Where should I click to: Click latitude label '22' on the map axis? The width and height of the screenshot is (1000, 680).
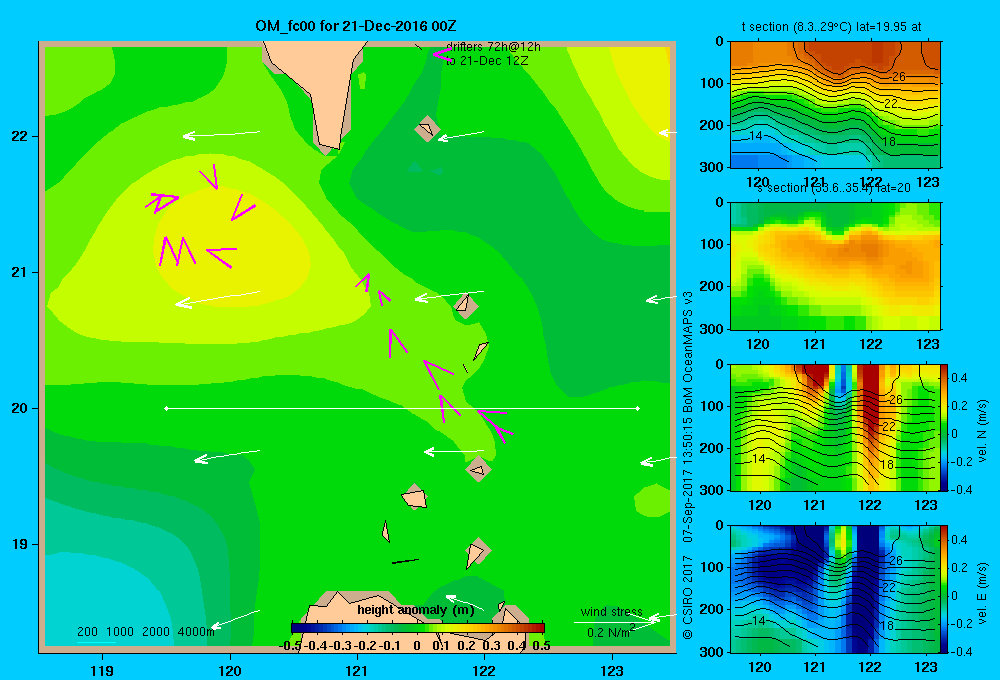click(x=19, y=137)
